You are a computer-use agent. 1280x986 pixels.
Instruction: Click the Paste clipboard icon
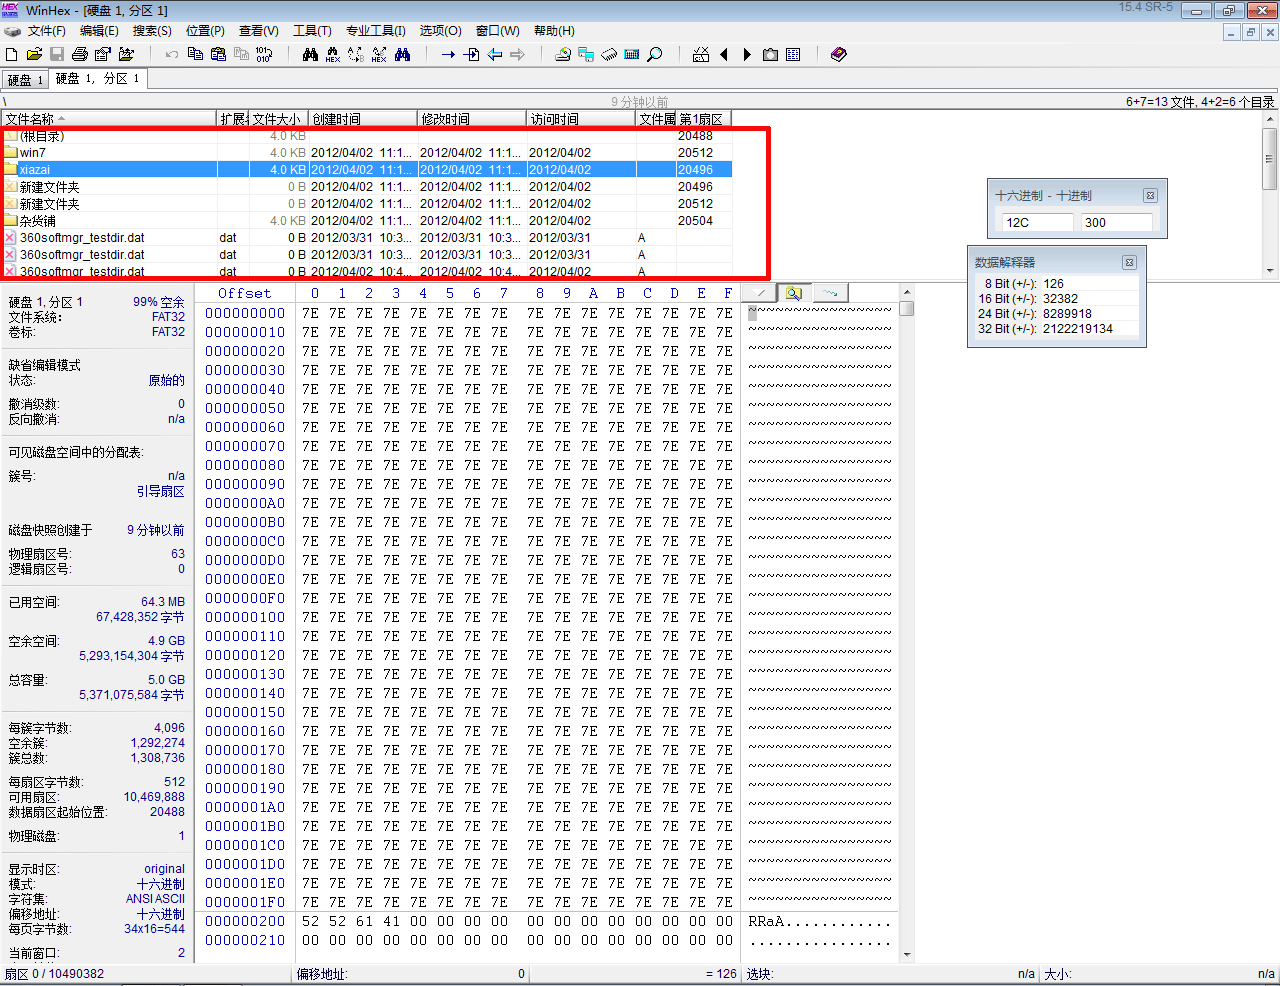pyautogui.click(x=218, y=54)
